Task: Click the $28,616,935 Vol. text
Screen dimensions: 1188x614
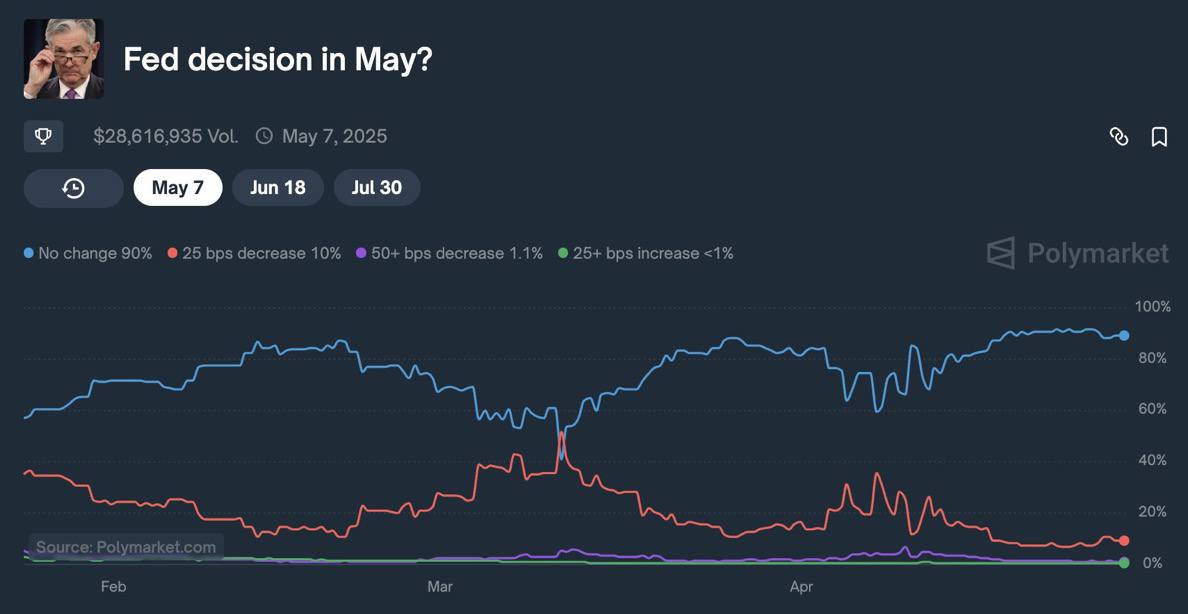Action: [166, 136]
